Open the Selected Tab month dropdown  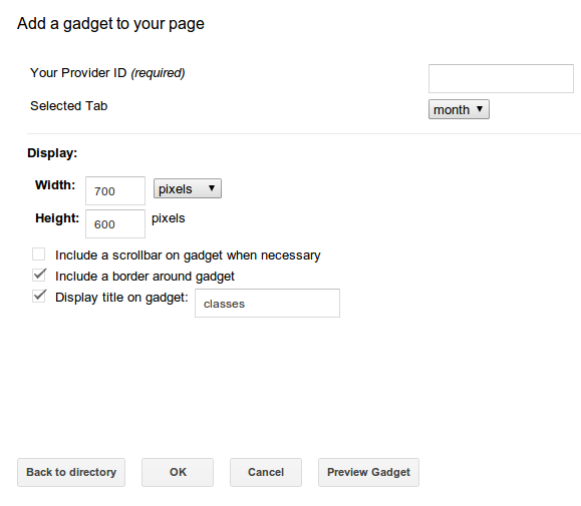(x=459, y=109)
